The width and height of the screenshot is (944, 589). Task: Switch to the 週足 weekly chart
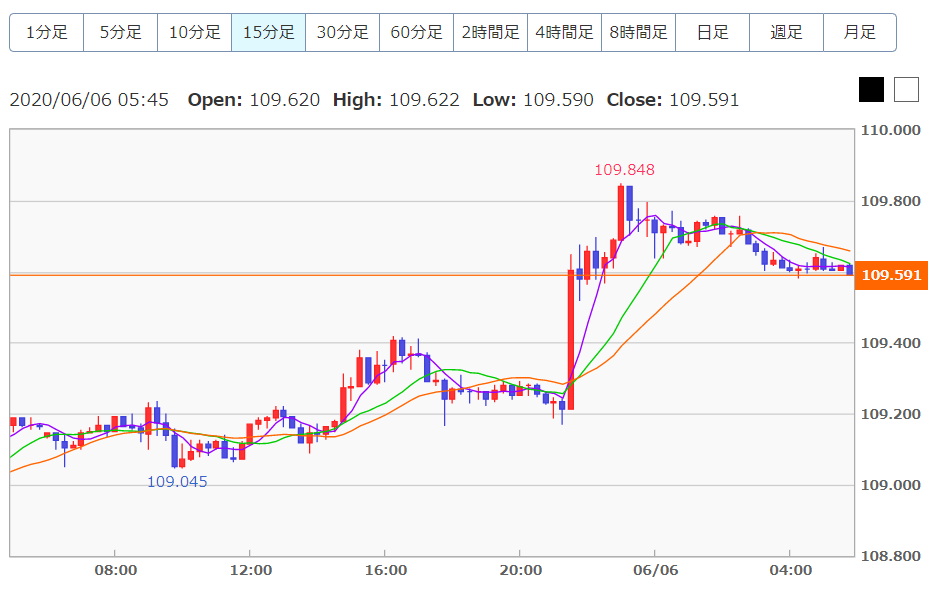[x=787, y=33]
